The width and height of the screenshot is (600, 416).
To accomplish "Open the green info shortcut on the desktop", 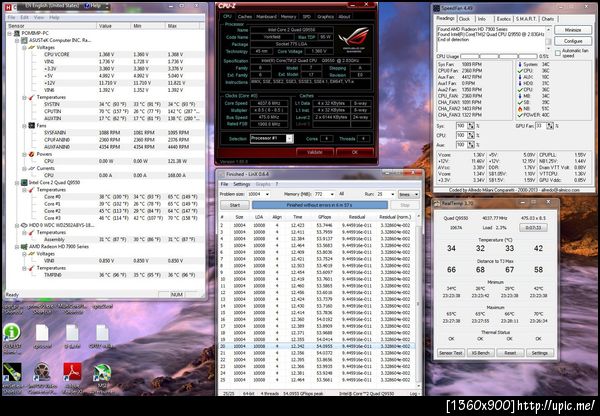I will click(x=12, y=332).
